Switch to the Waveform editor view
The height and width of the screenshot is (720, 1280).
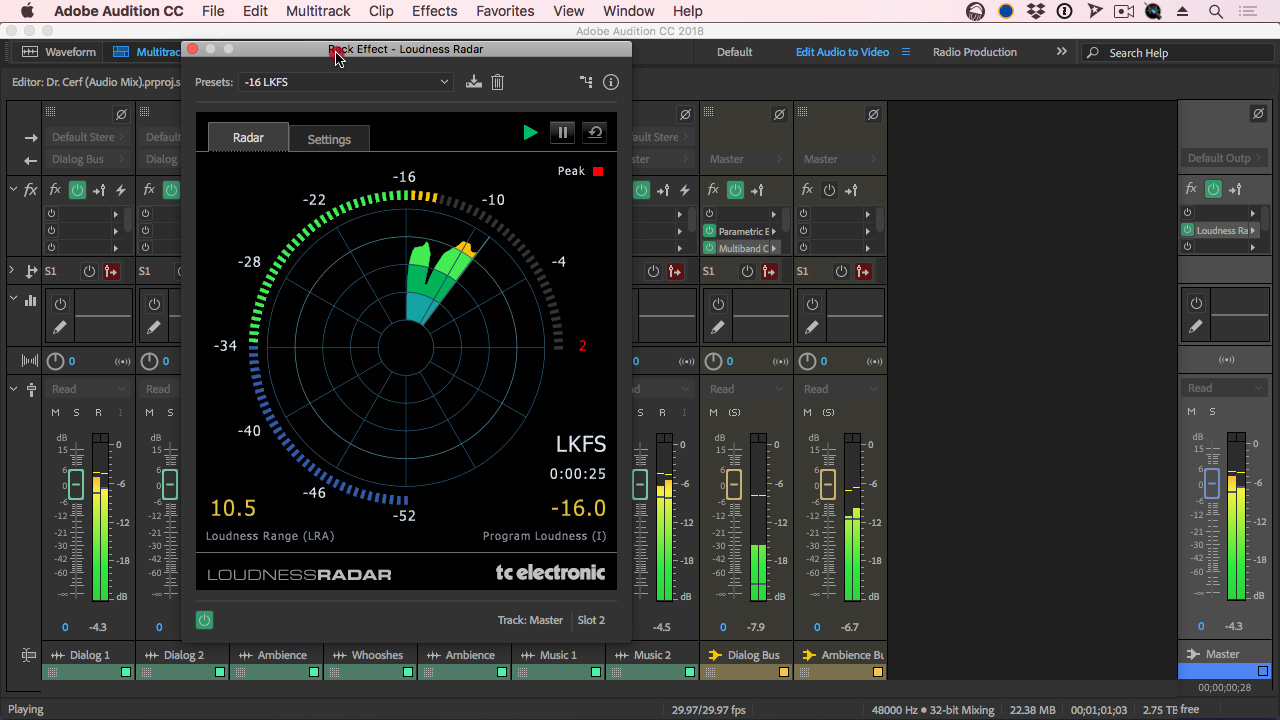point(59,52)
